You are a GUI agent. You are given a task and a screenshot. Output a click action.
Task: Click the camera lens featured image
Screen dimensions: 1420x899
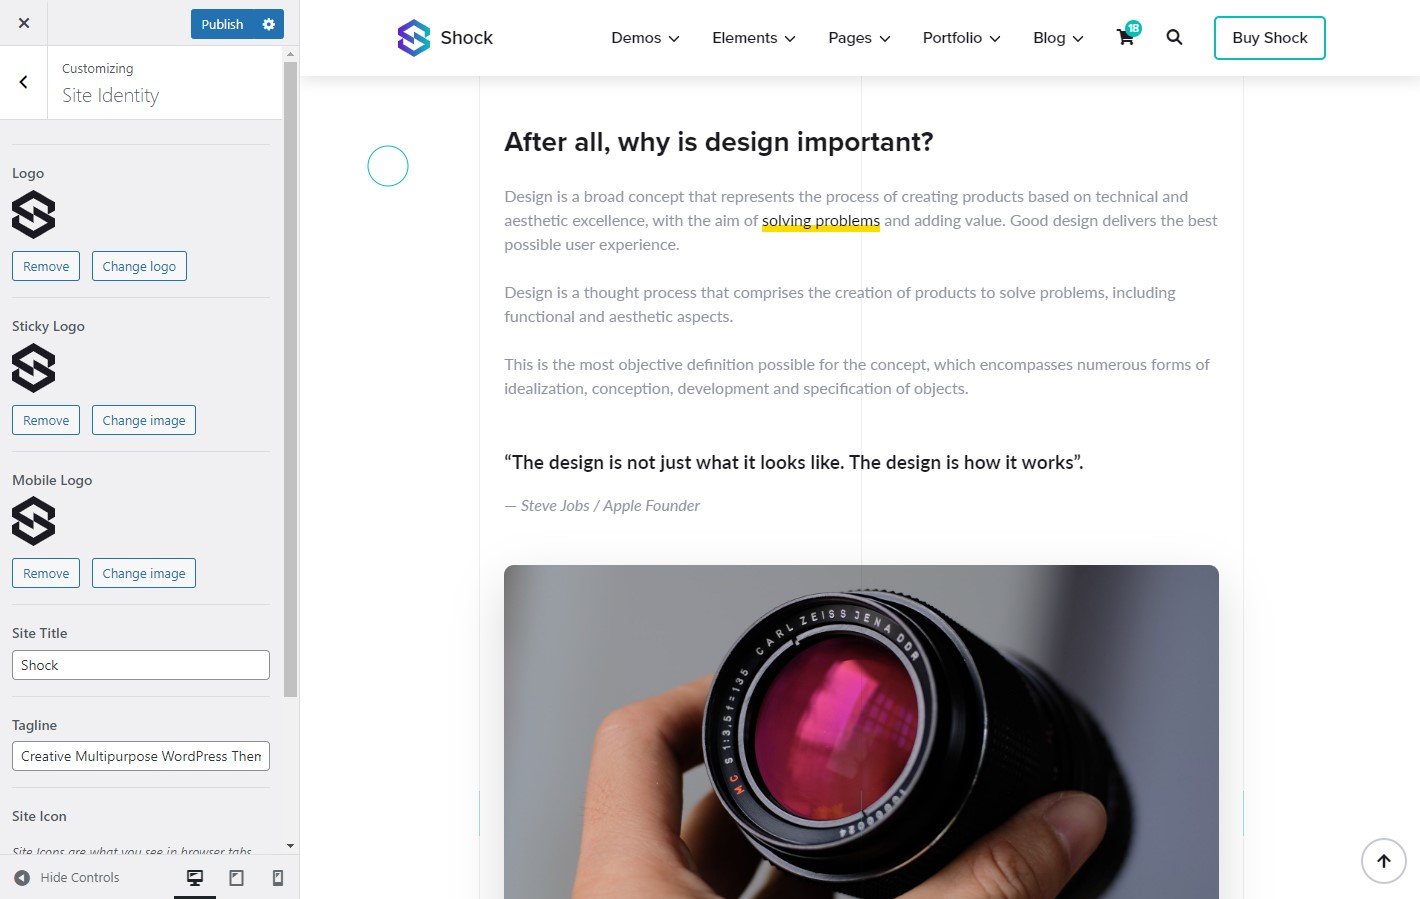tap(861, 732)
